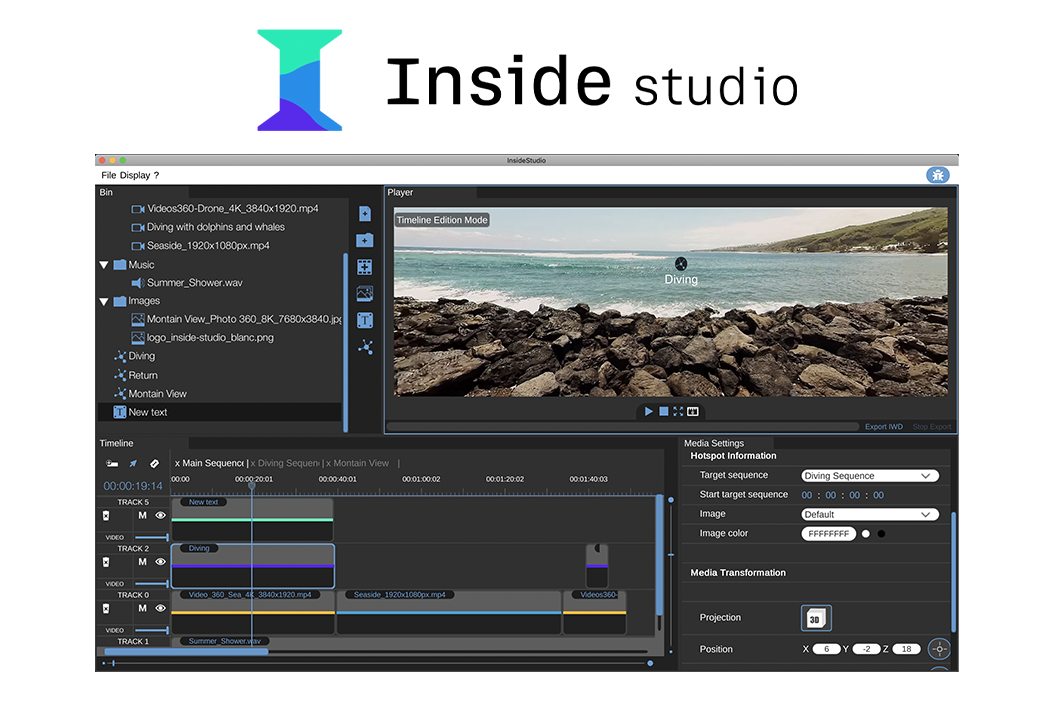
Task: Adjust TRACK 2 video opacity slider
Action: pyautogui.click(x=152, y=584)
